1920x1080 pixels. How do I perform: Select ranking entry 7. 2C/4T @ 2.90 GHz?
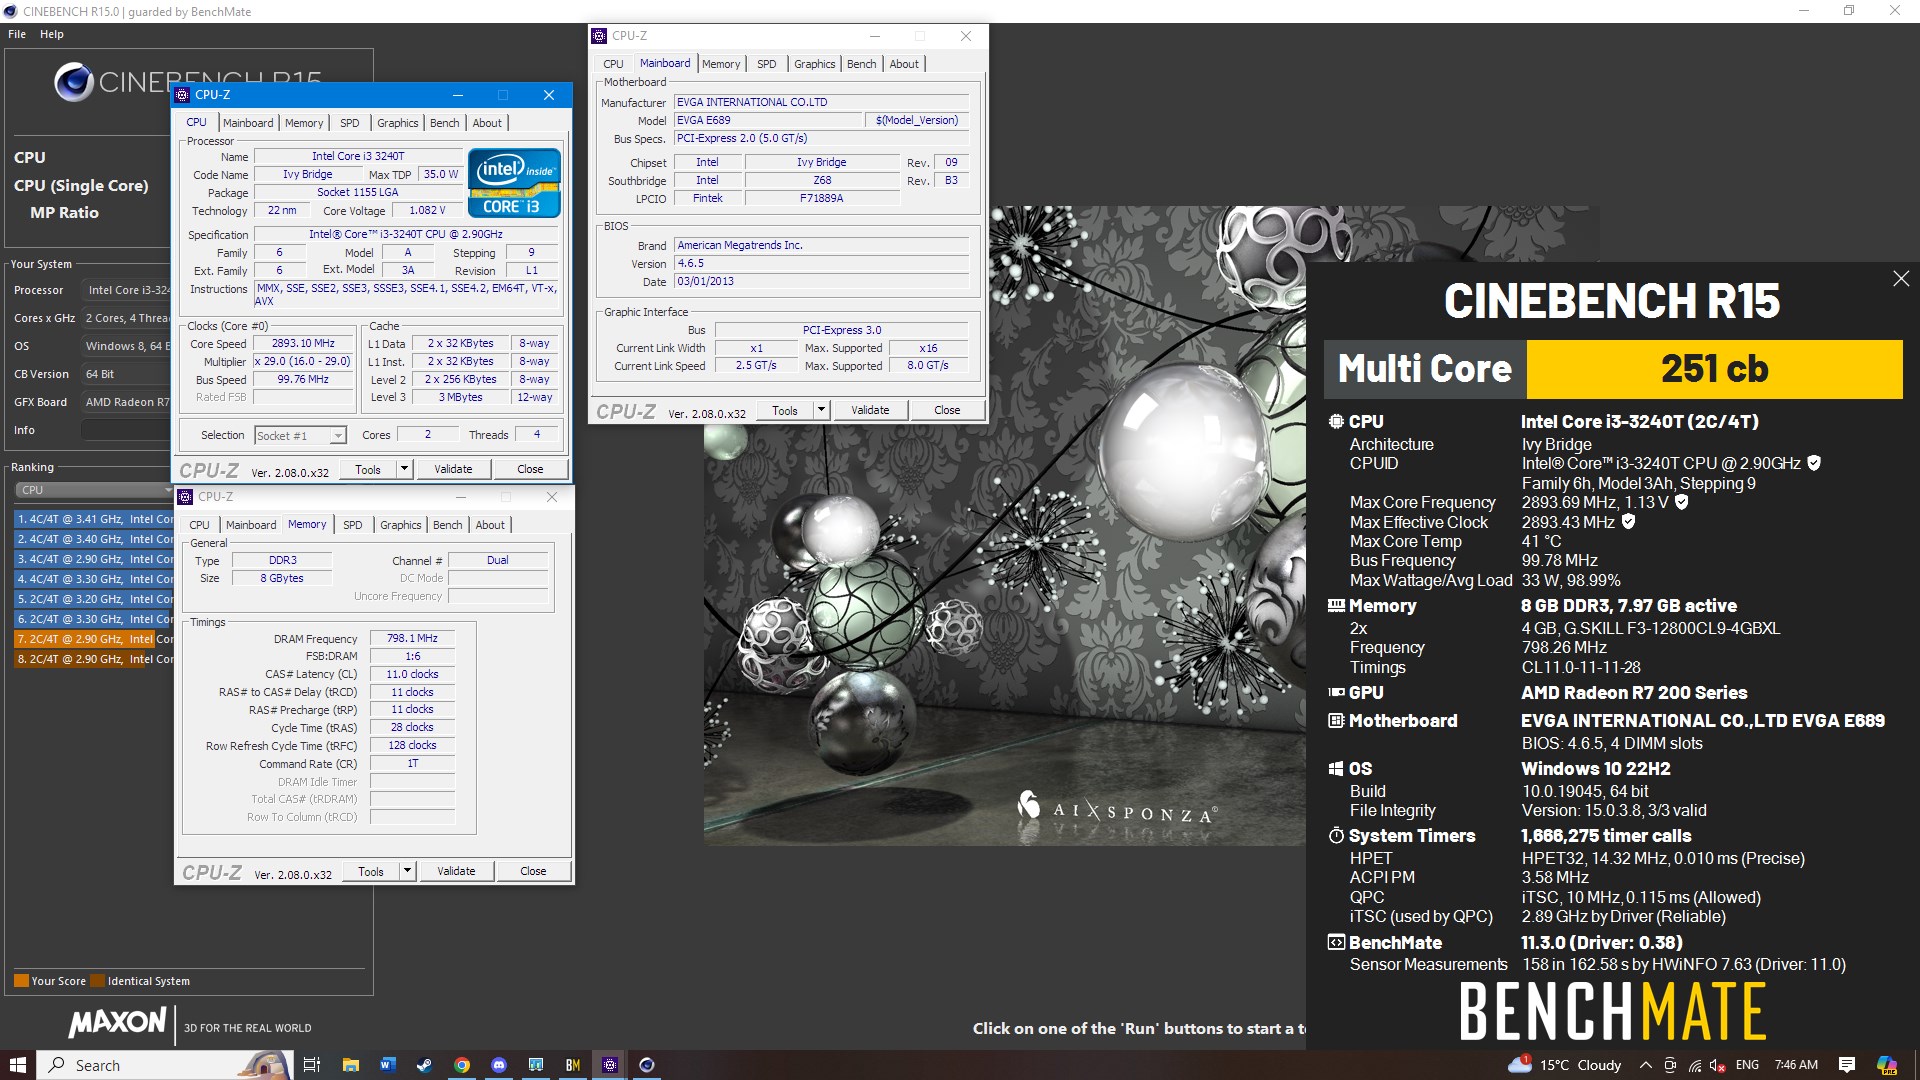click(x=94, y=639)
